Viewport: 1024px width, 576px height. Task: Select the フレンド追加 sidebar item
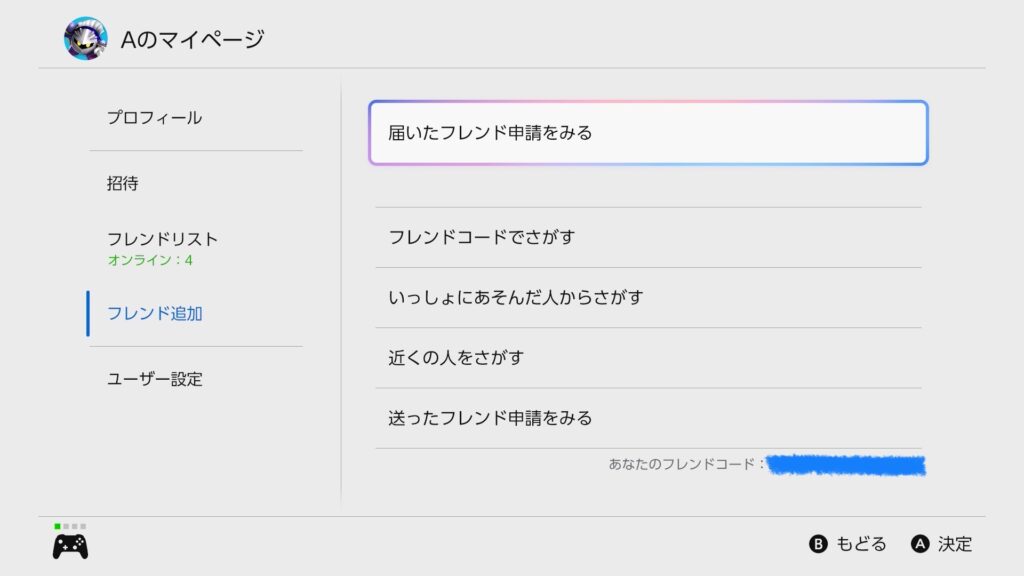[155, 314]
